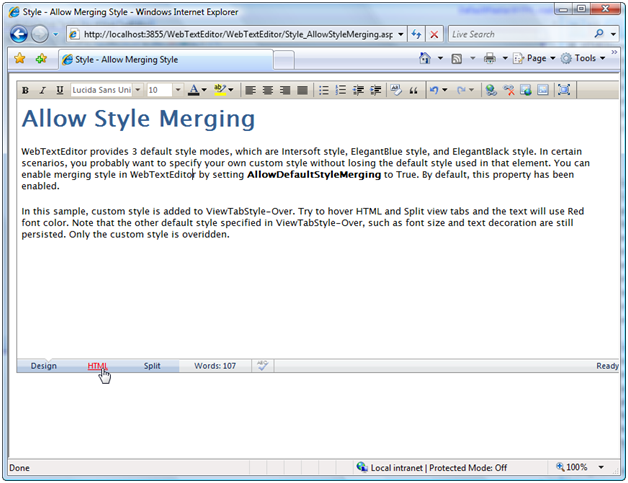Switch to the HTML view tab
The width and height of the screenshot is (628, 483).
tap(97, 366)
